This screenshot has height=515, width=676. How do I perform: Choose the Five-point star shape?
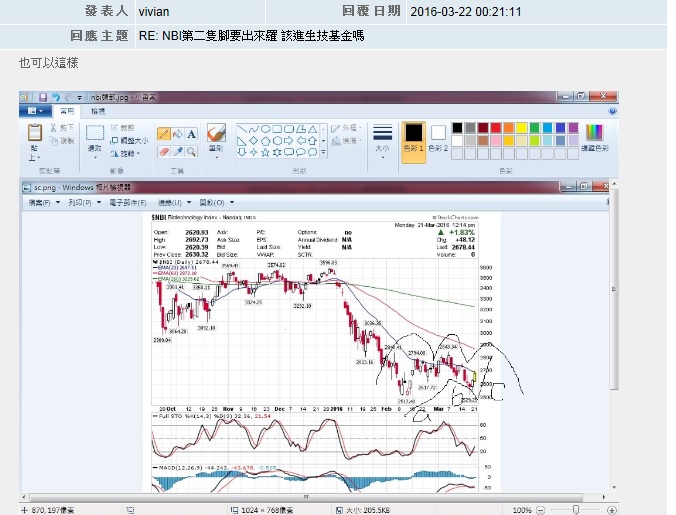click(266, 152)
